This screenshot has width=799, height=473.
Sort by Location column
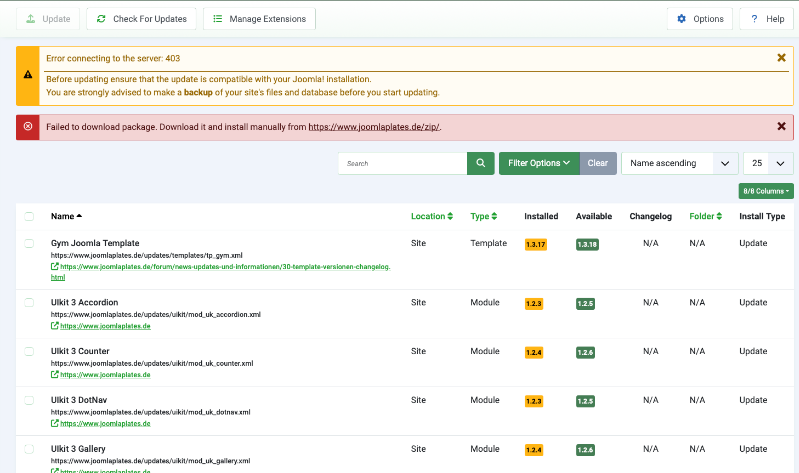(x=432, y=216)
